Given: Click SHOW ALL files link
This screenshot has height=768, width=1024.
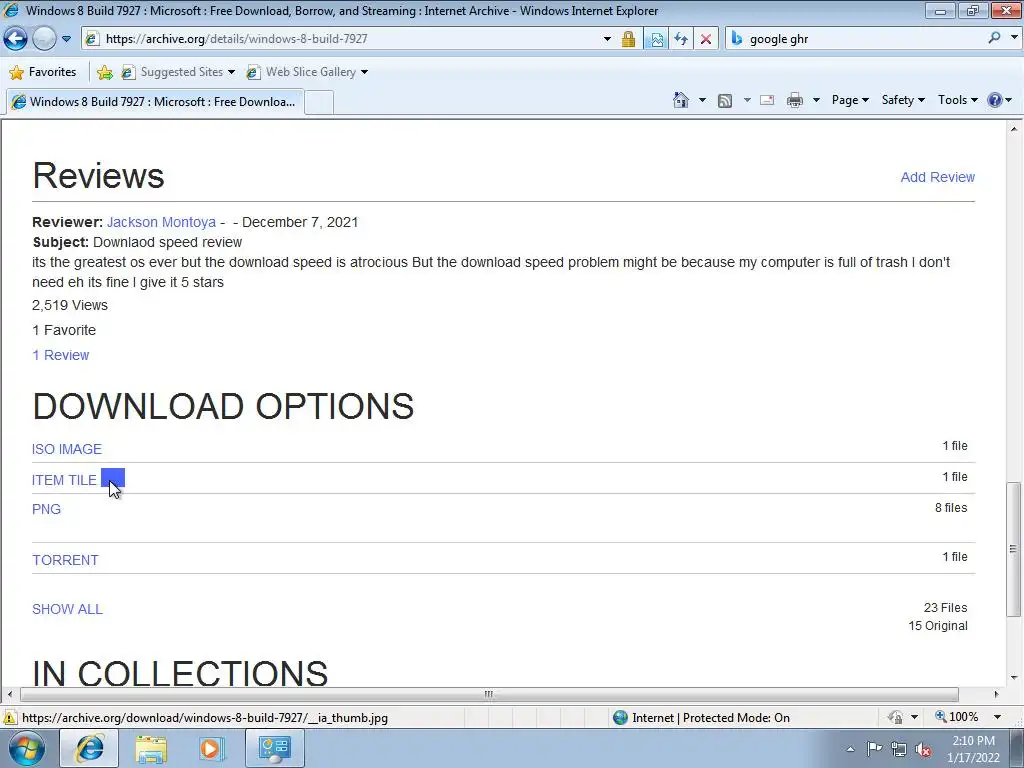Looking at the screenshot, I should pos(67,609).
